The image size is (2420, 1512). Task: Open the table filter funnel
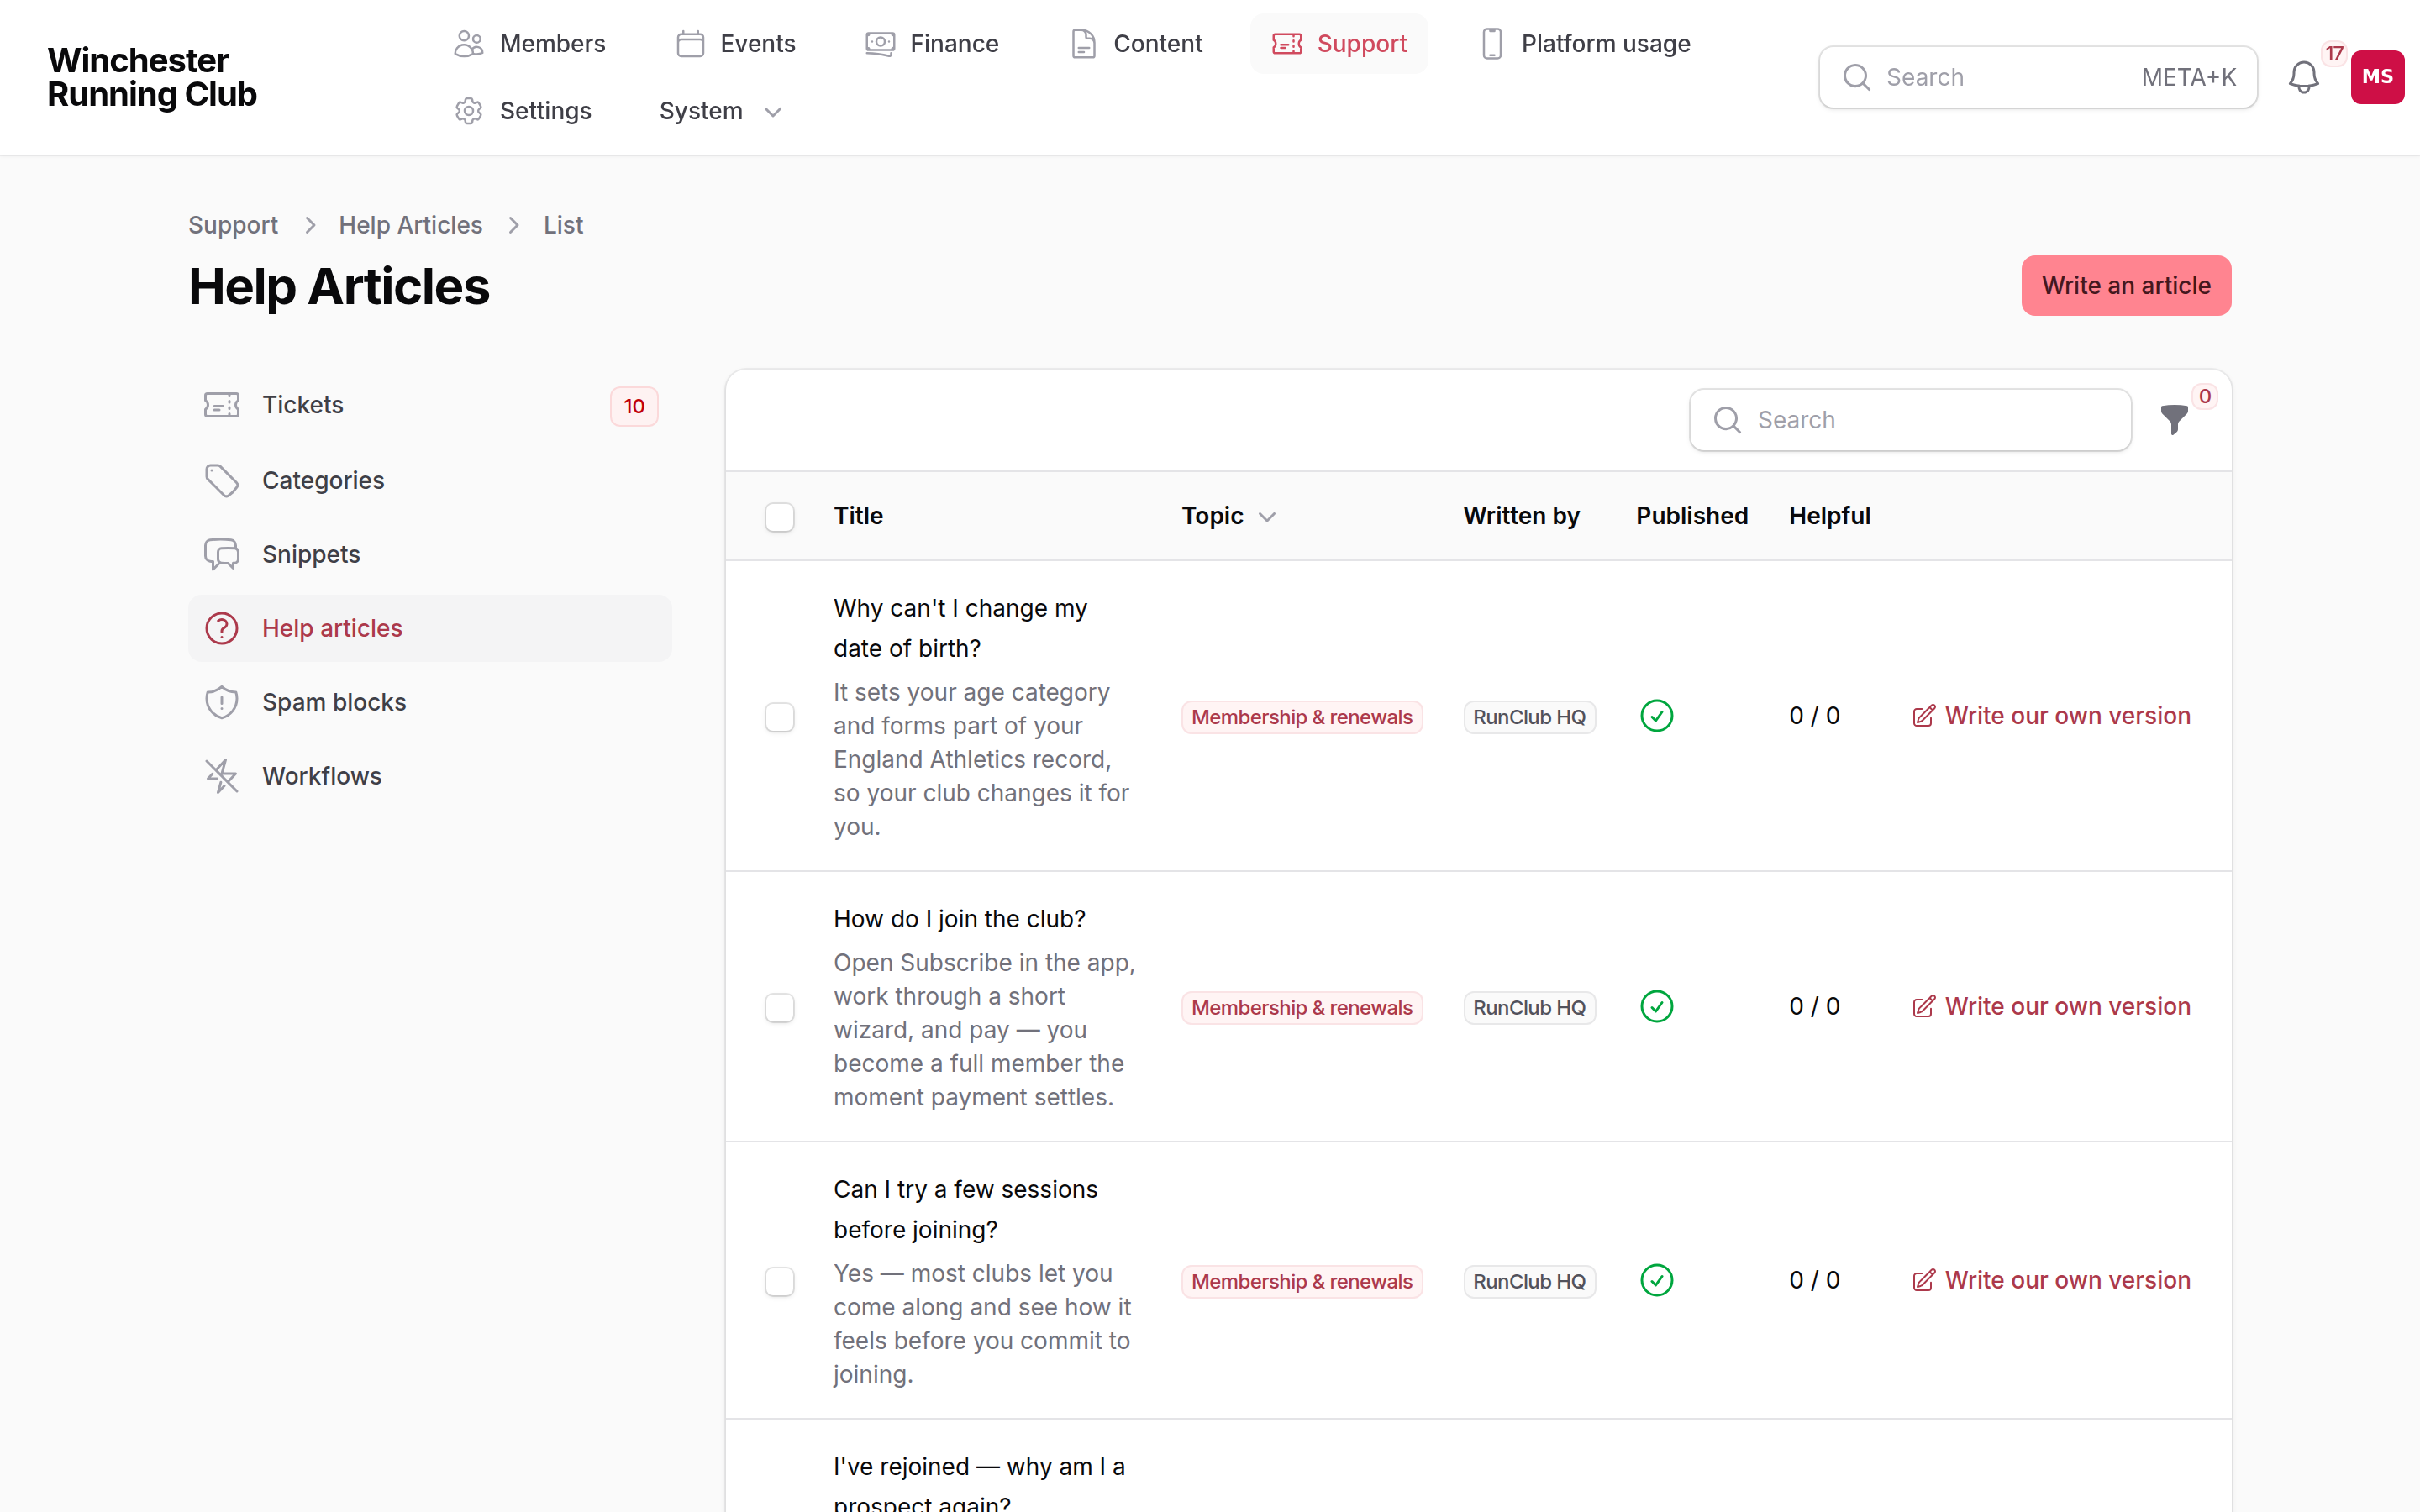pos(2173,420)
